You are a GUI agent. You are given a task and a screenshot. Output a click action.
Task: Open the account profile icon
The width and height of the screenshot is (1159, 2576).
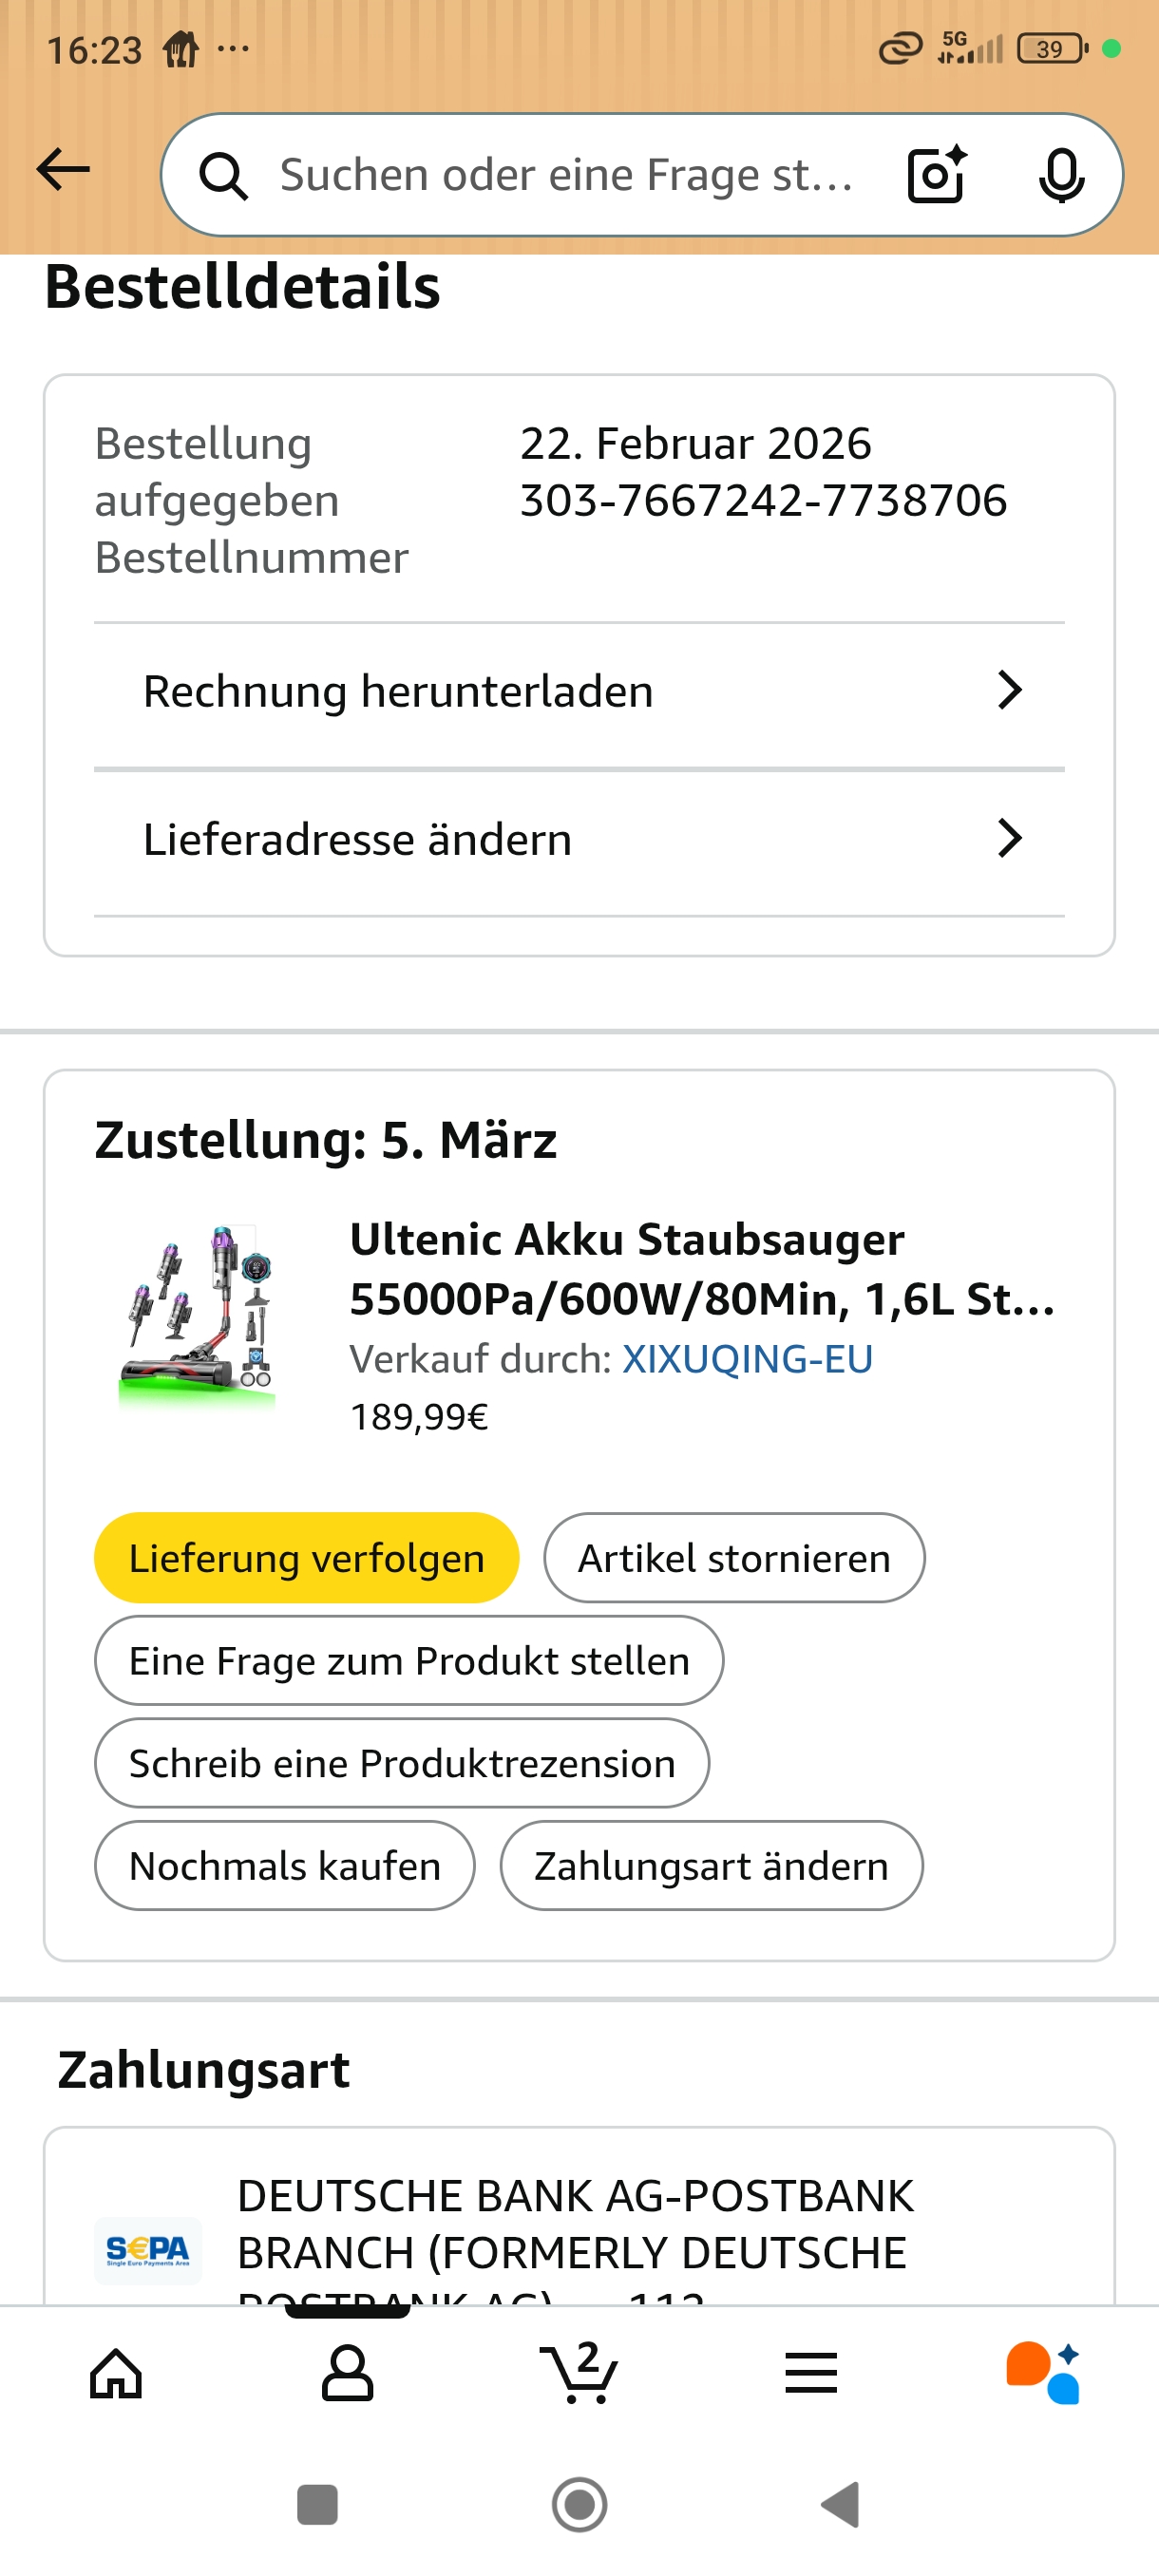(x=347, y=2373)
